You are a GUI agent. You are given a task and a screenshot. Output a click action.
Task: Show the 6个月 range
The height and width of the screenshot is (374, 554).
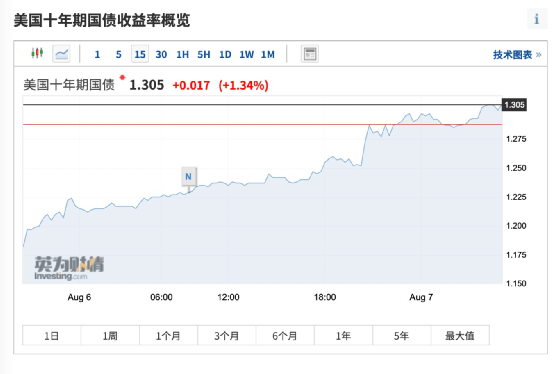tap(285, 335)
